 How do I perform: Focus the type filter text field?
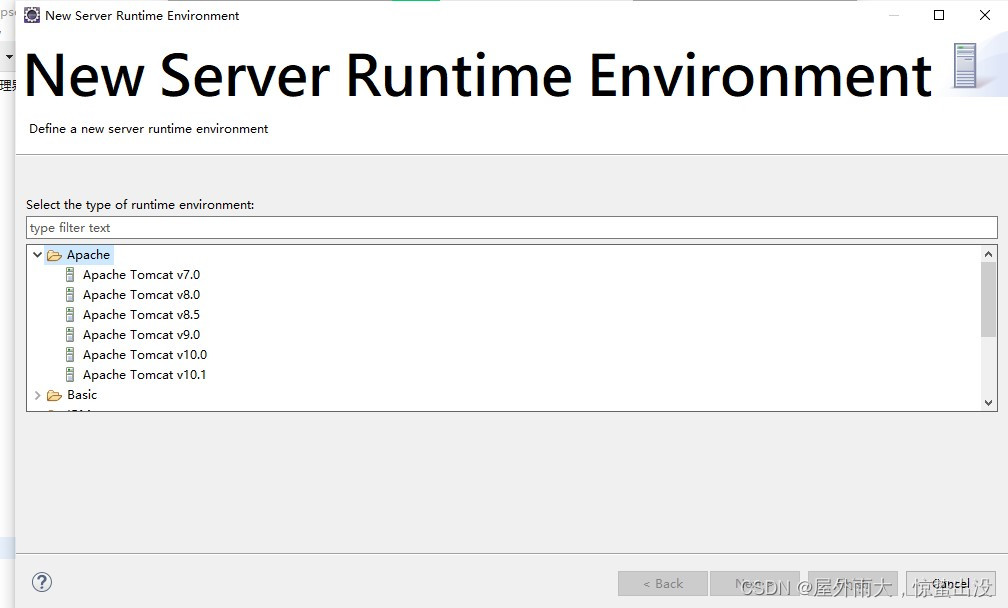512,228
